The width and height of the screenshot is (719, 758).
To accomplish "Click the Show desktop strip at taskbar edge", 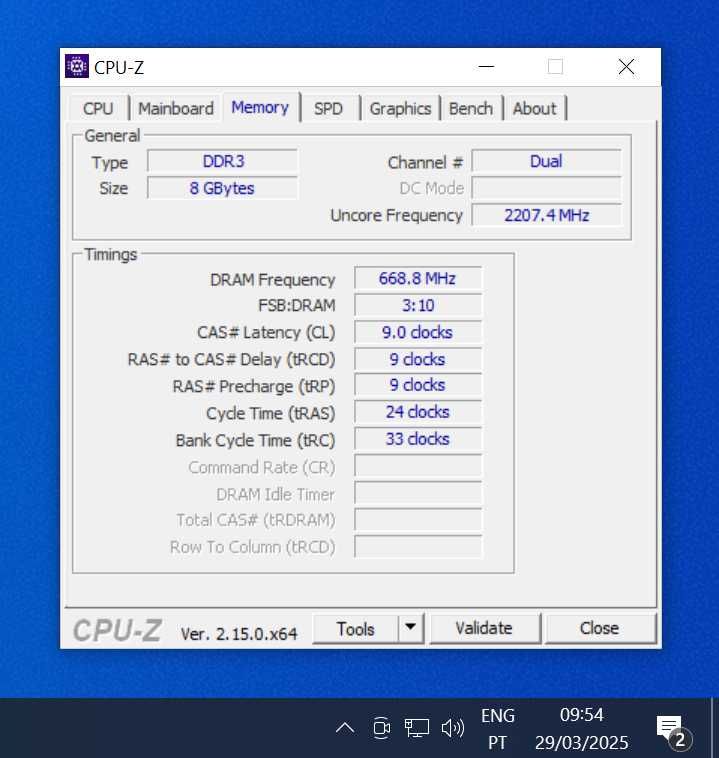I will tap(714, 728).
